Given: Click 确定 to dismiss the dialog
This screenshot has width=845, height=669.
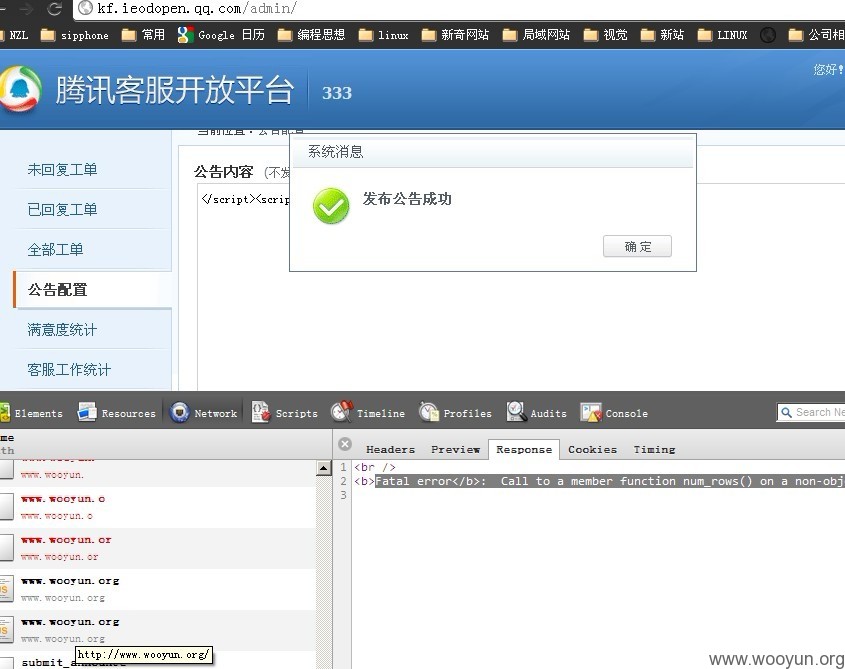Looking at the screenshot, I should point(638,246).
